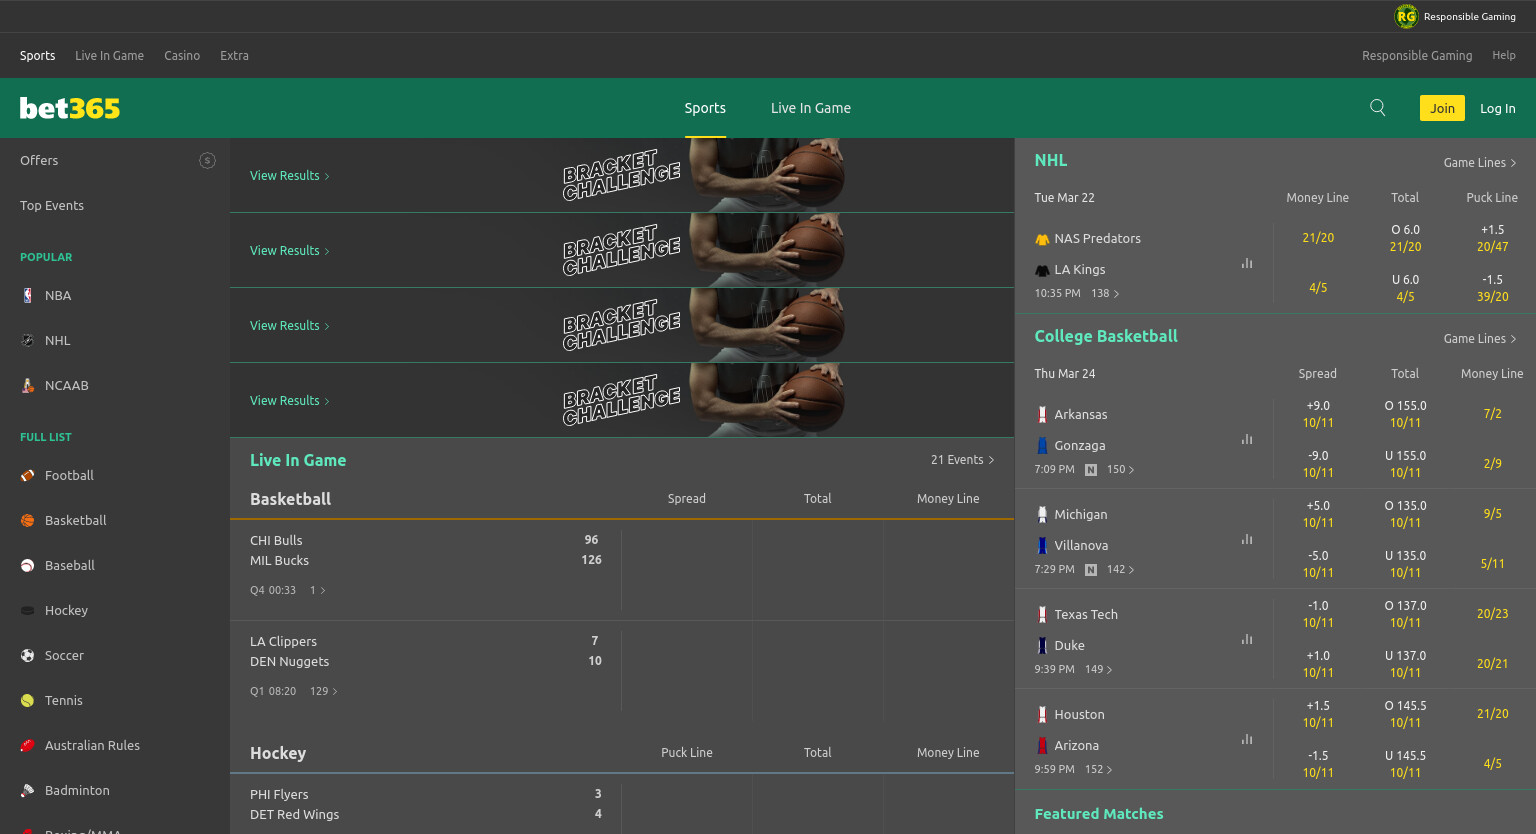Open the last Bracket Challenge banner
1536x834 pixels.
click(x=622, y=400)
